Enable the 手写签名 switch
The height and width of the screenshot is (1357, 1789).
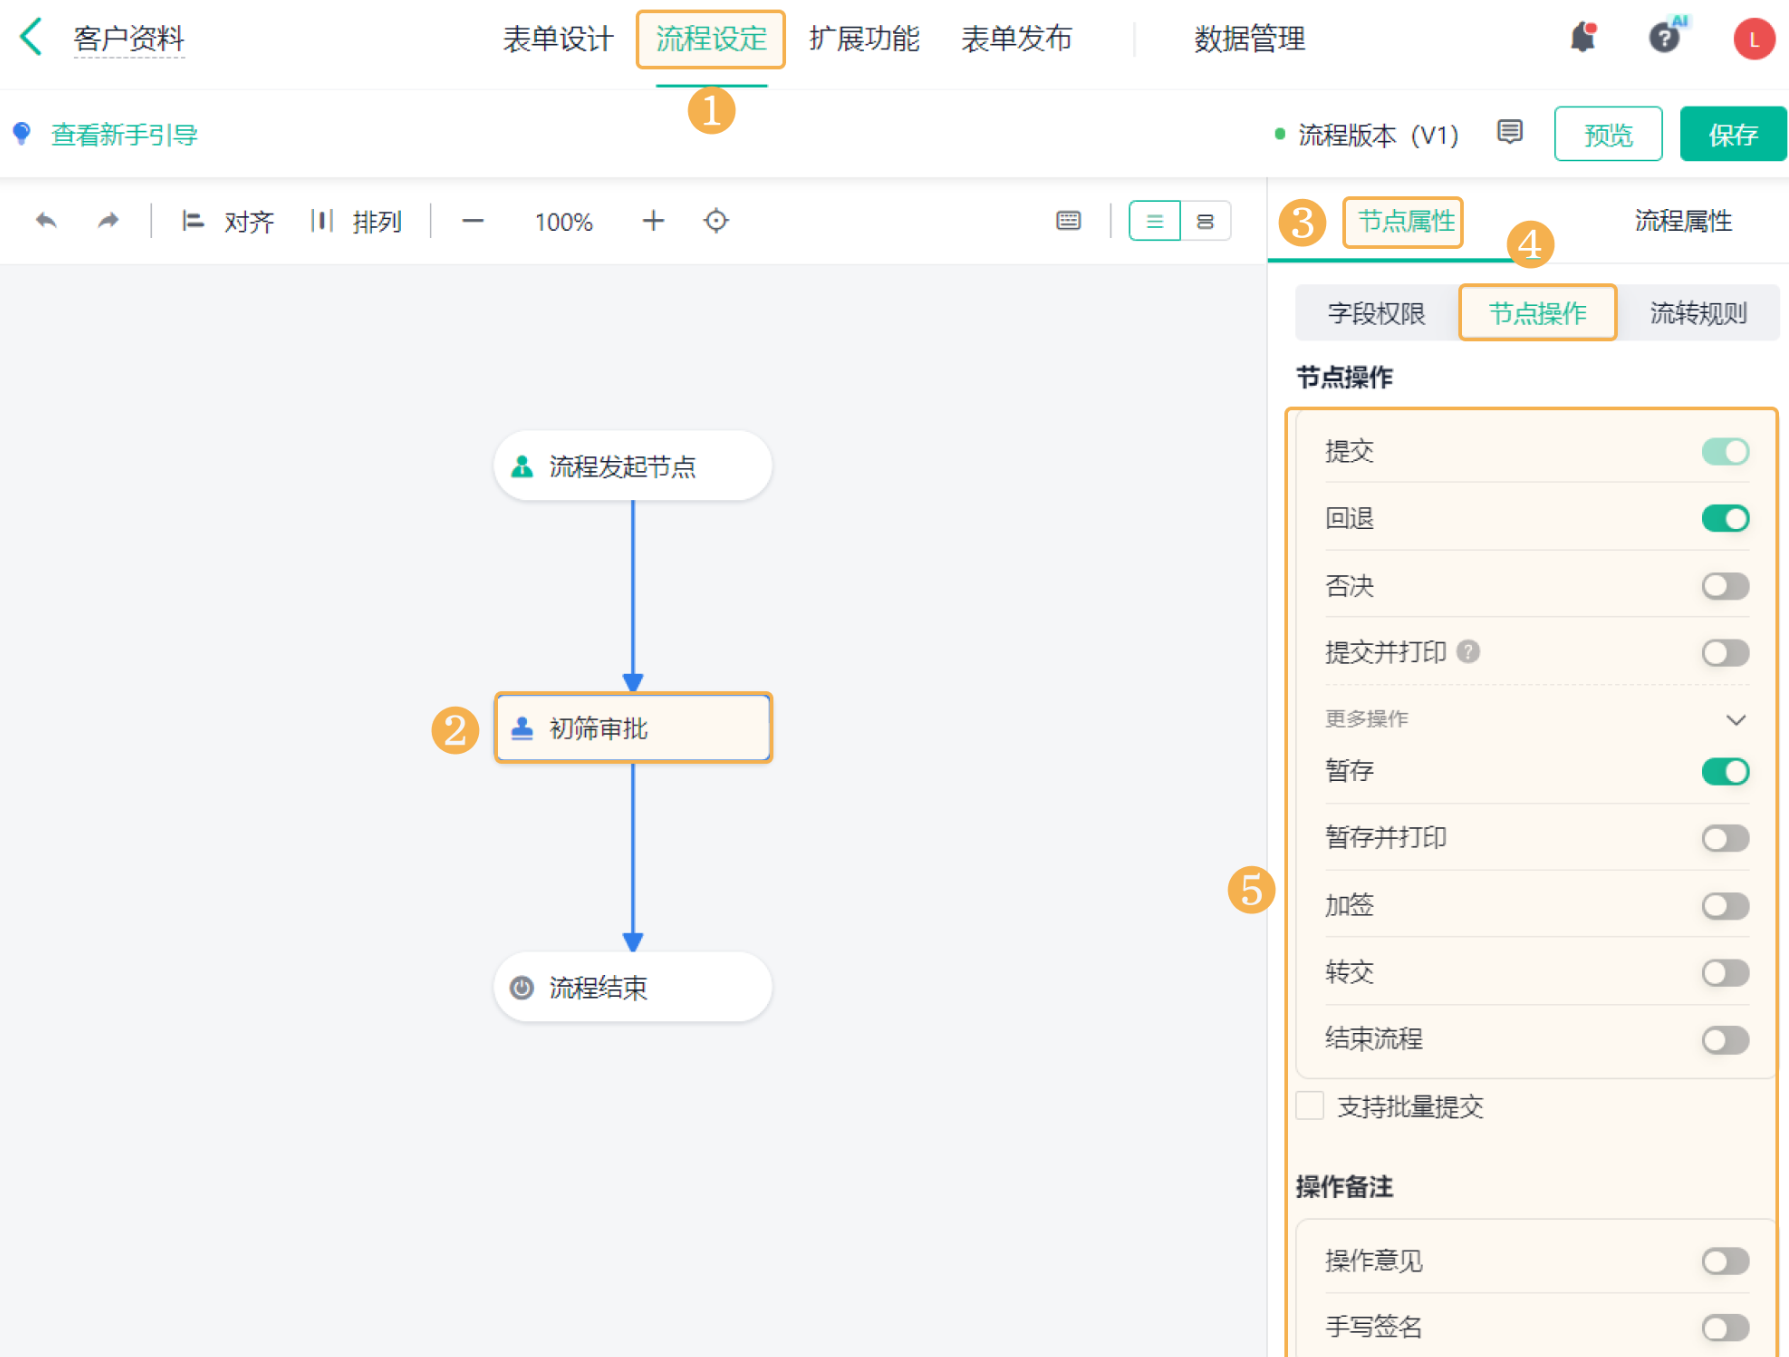coord(1725,1327)
